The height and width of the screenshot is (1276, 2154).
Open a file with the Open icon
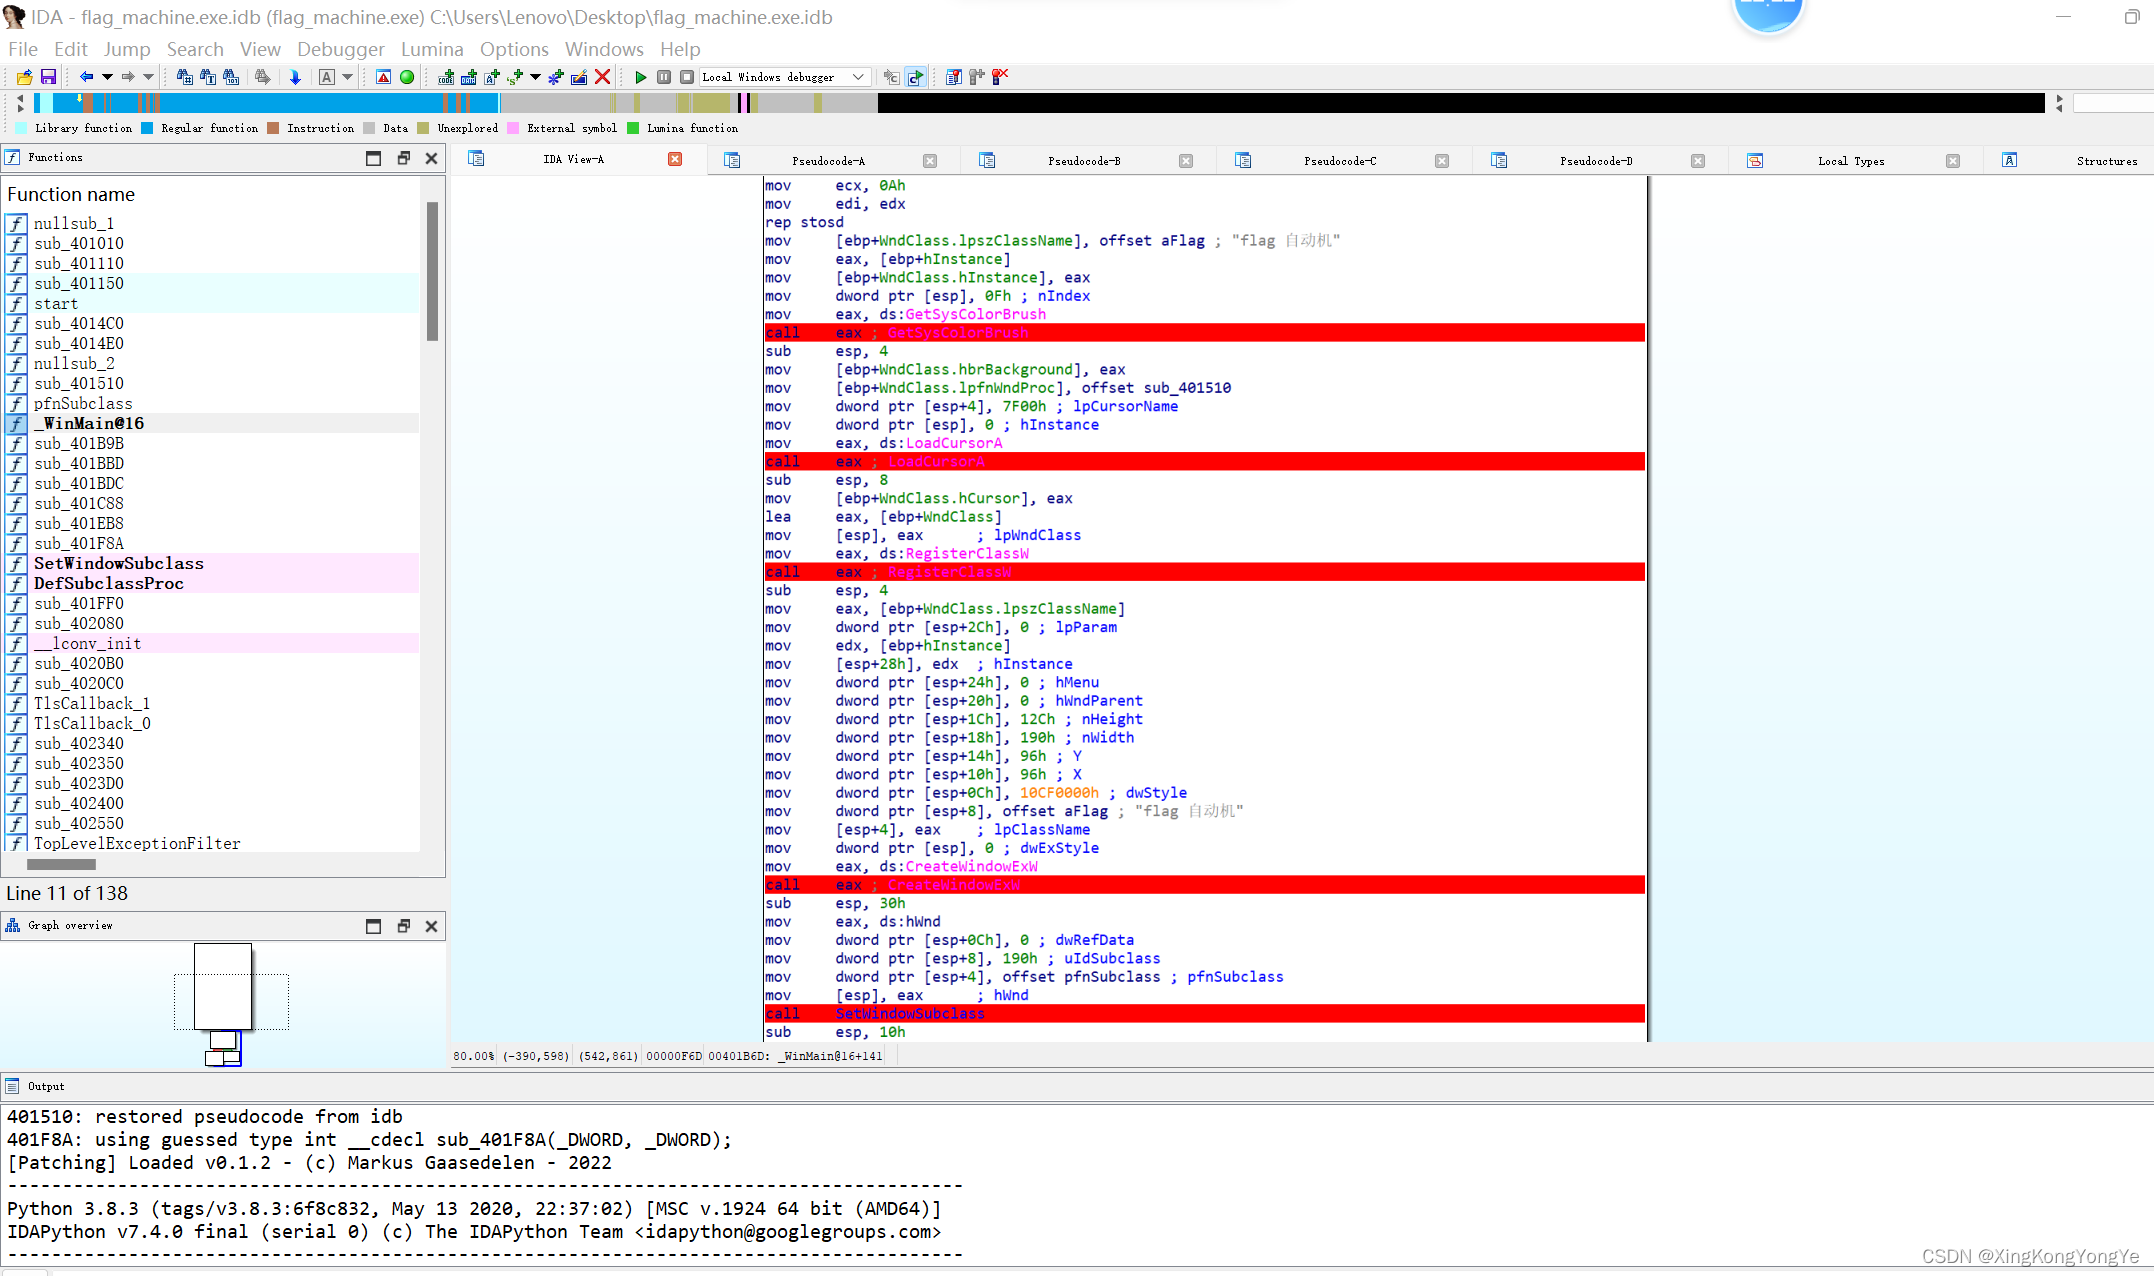[23, 77]
